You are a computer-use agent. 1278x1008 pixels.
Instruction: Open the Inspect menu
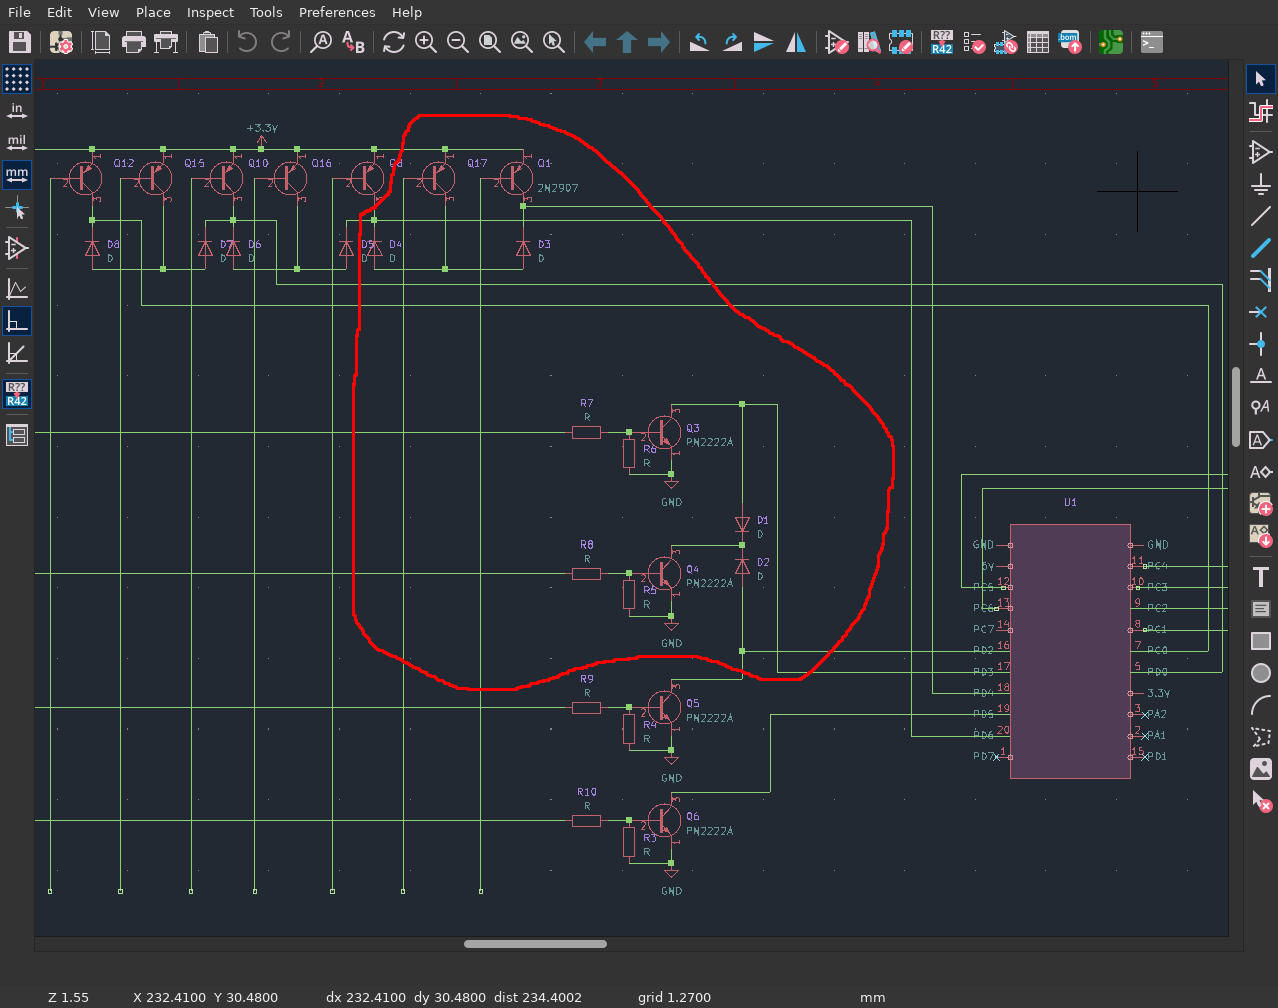pyautogui.click(x=210, y=12)
